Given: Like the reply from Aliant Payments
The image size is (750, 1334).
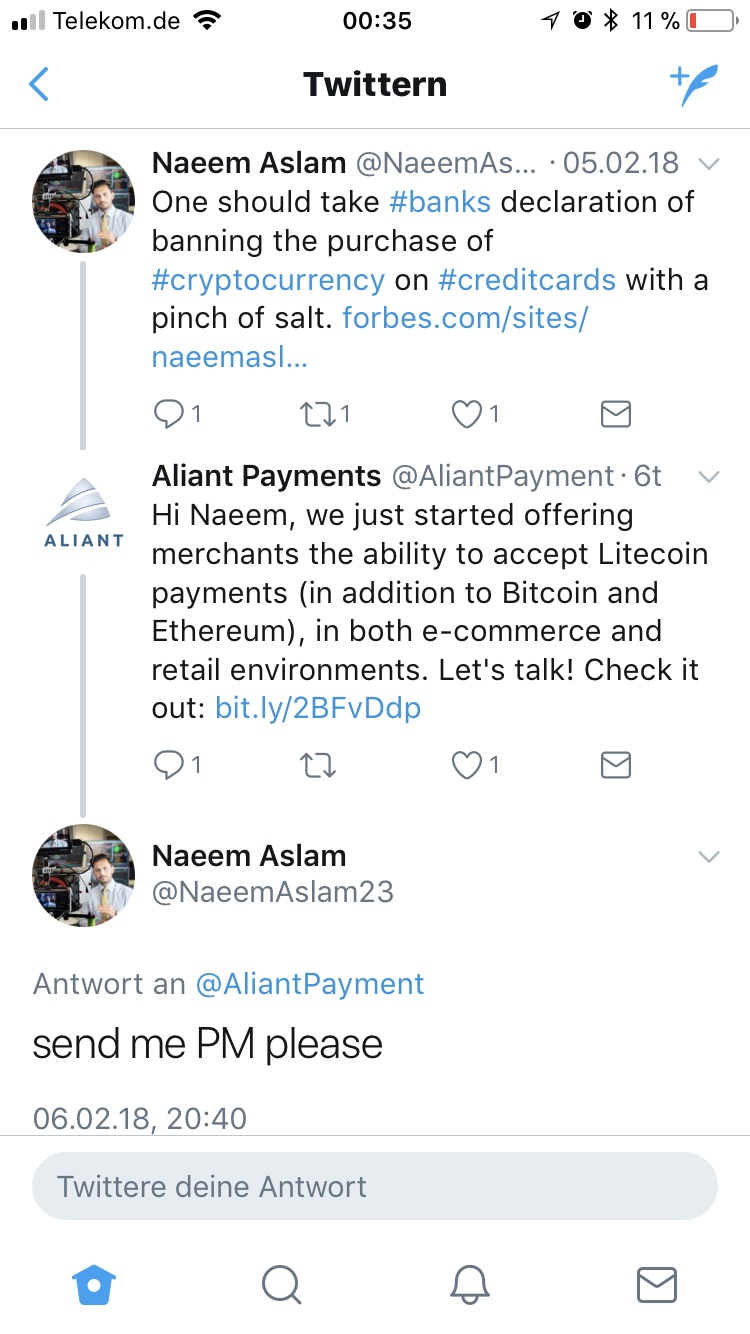Looking at the screenshot, I should click(x=466, y=765).
